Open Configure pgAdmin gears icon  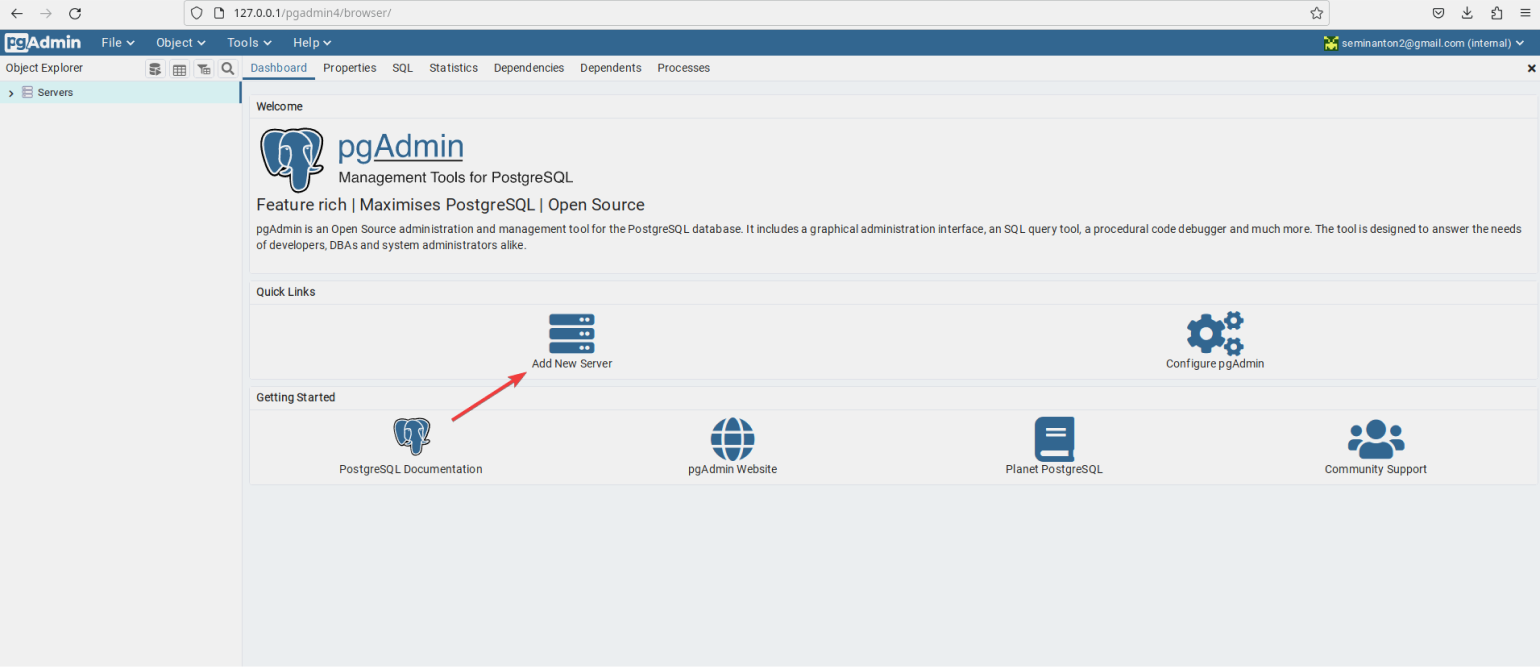[x=1215, y=333]
